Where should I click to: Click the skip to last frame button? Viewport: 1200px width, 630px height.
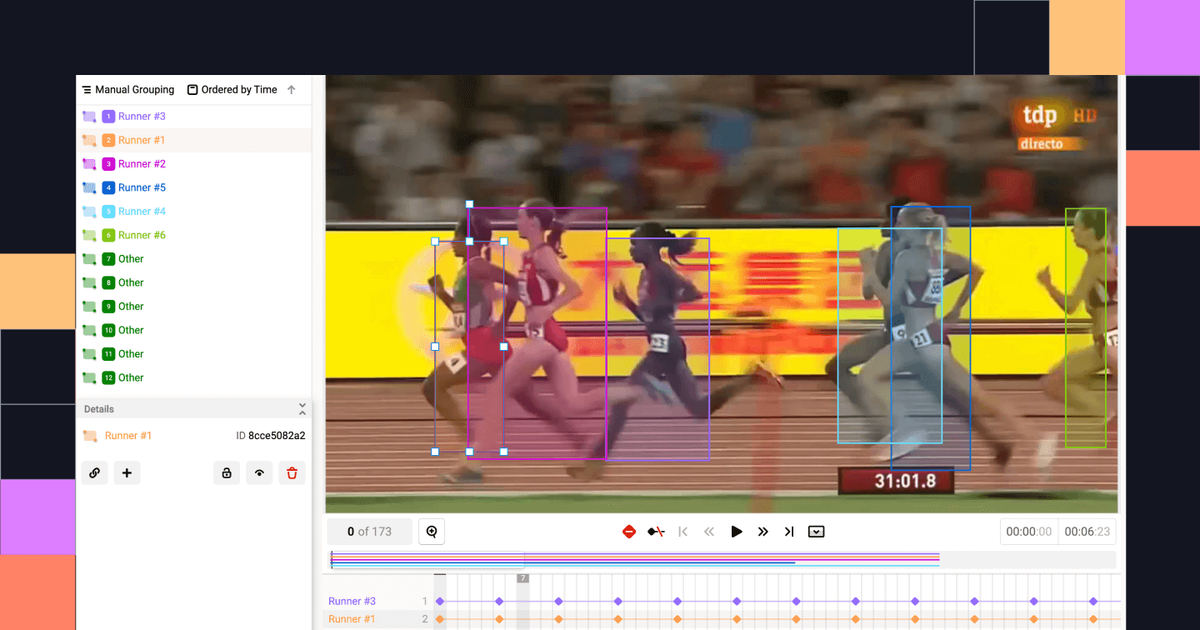click(x=789, y=531)
